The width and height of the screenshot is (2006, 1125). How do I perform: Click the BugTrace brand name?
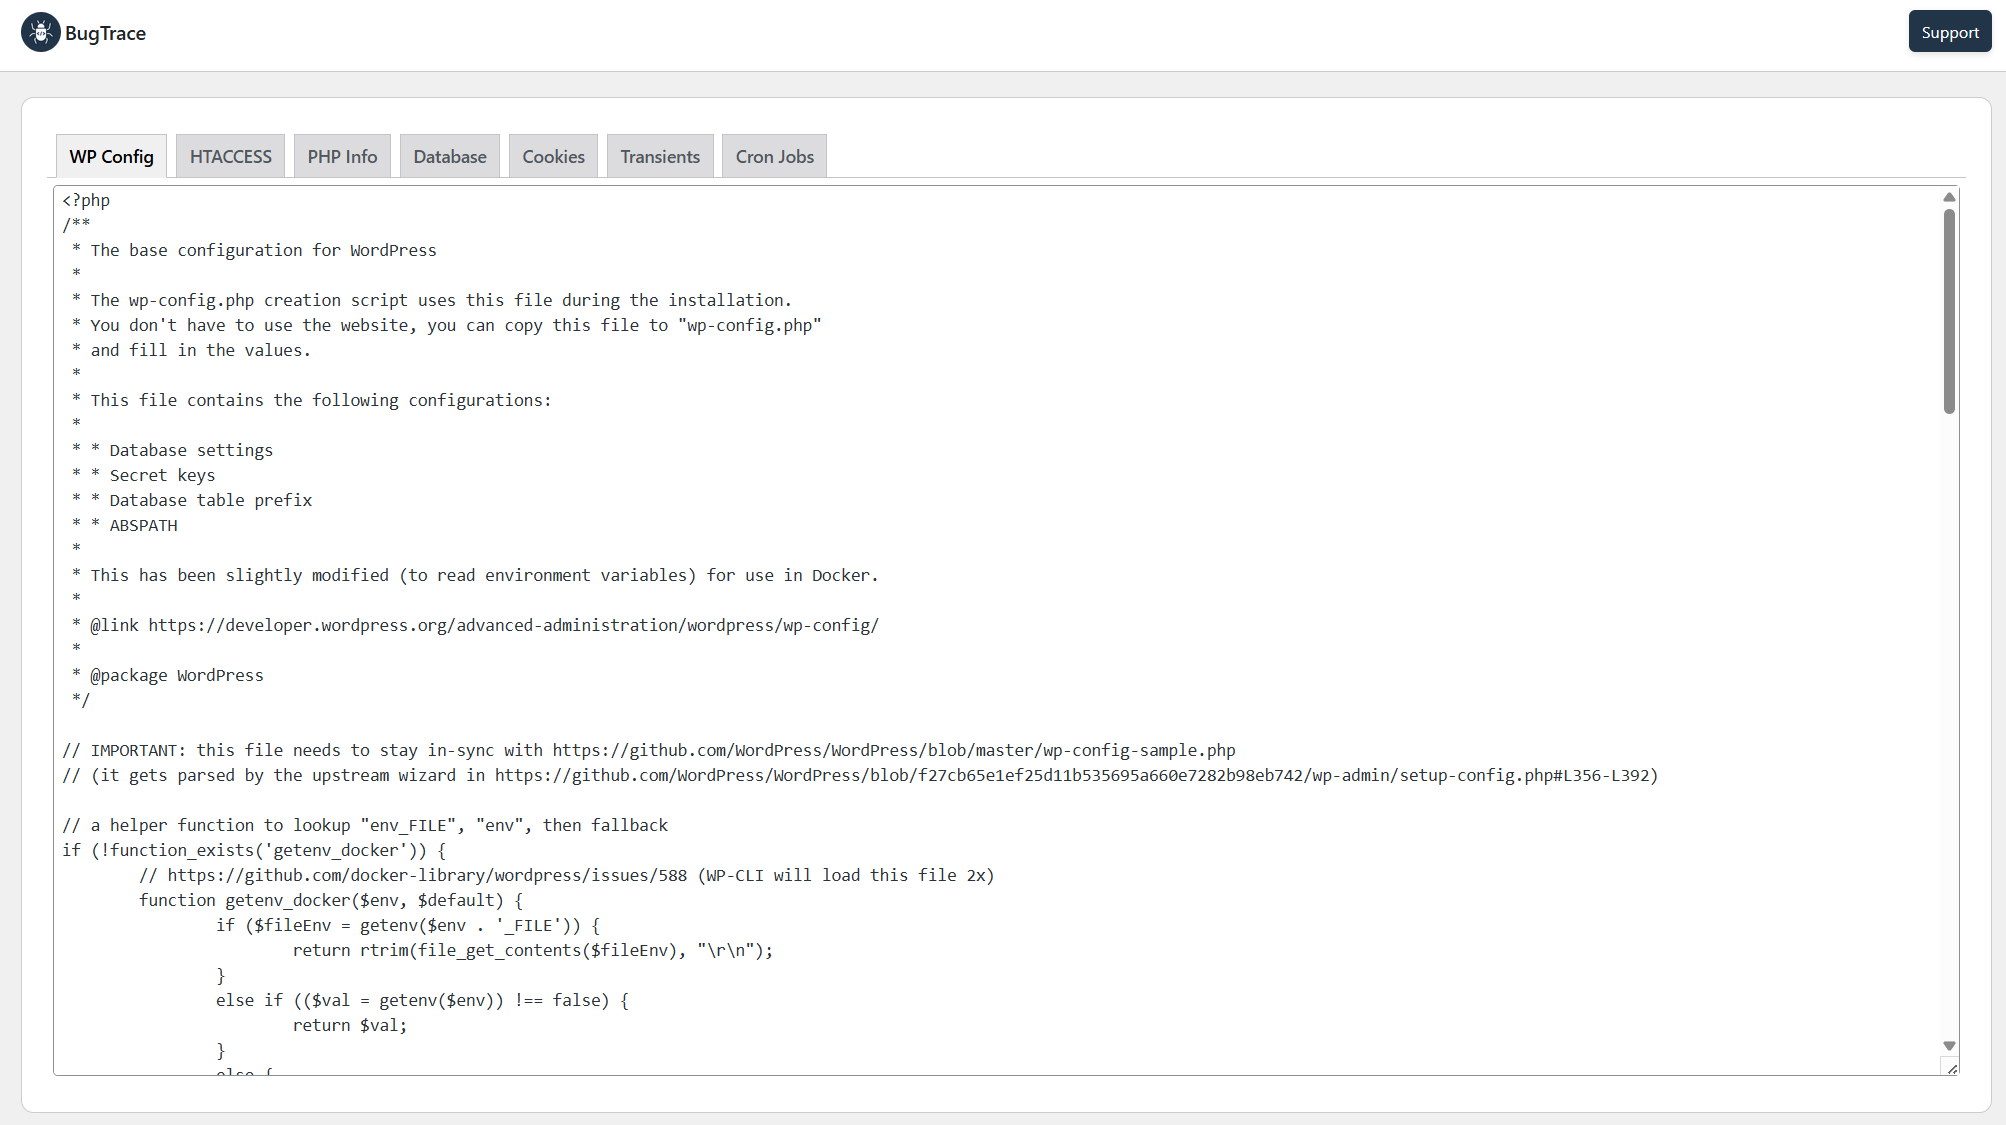[x=105, y=33]
